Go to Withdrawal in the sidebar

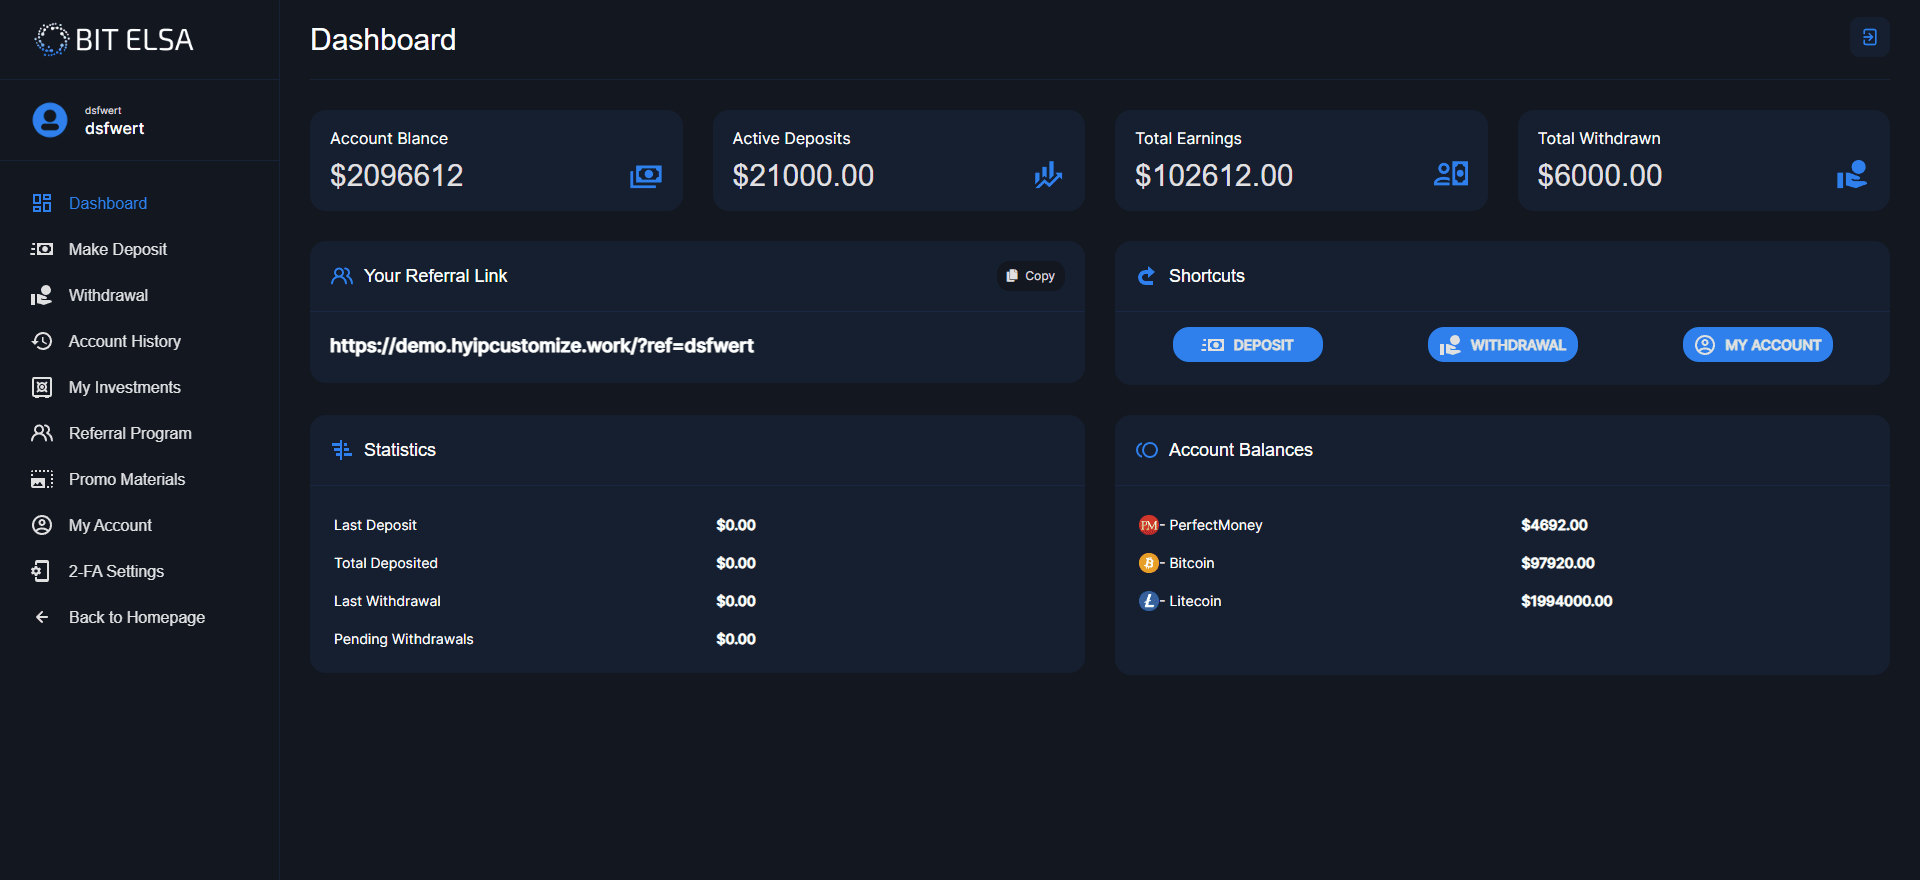[x=108, y=295]
